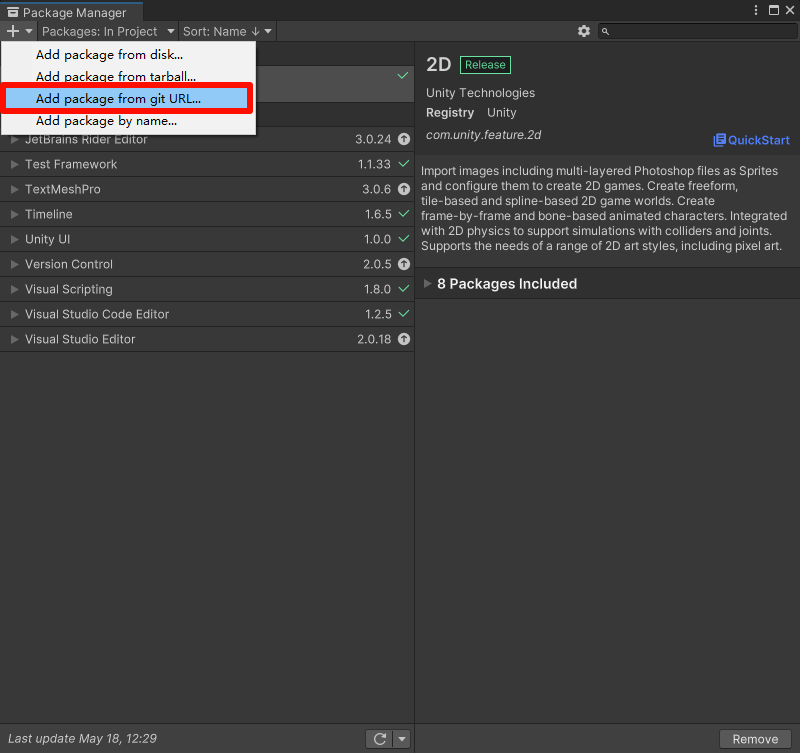The height and width of the screenshot is (753, 800).
Task: Click the update-available icon beside JetBrains Rider Editor
Action: coord(403,140)
